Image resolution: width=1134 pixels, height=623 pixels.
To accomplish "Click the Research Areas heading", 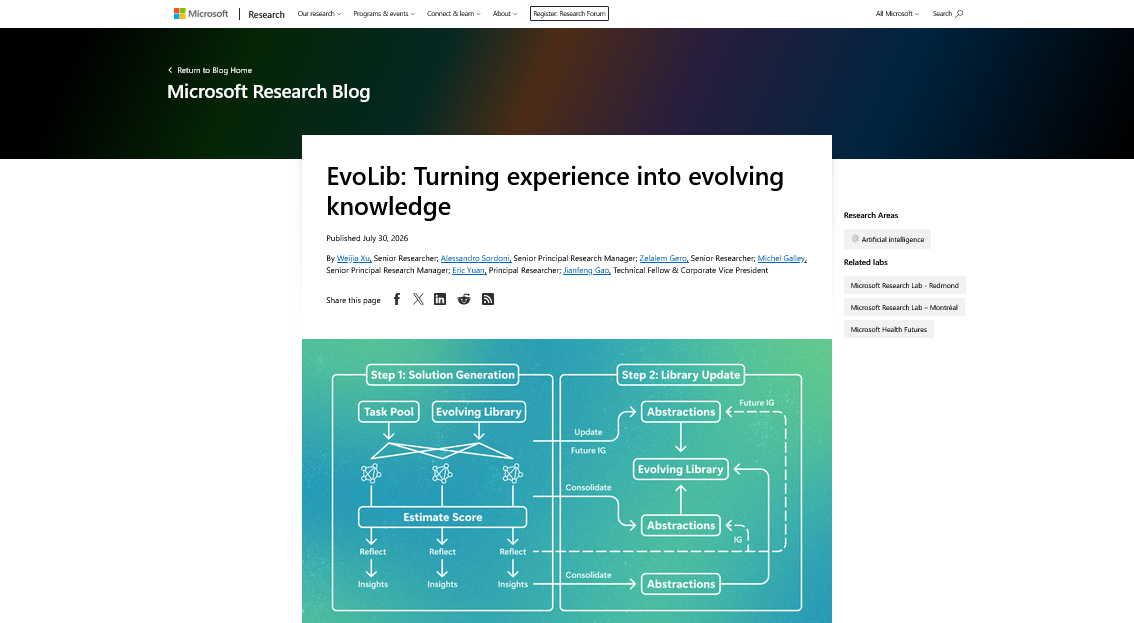I will [871, 216].
